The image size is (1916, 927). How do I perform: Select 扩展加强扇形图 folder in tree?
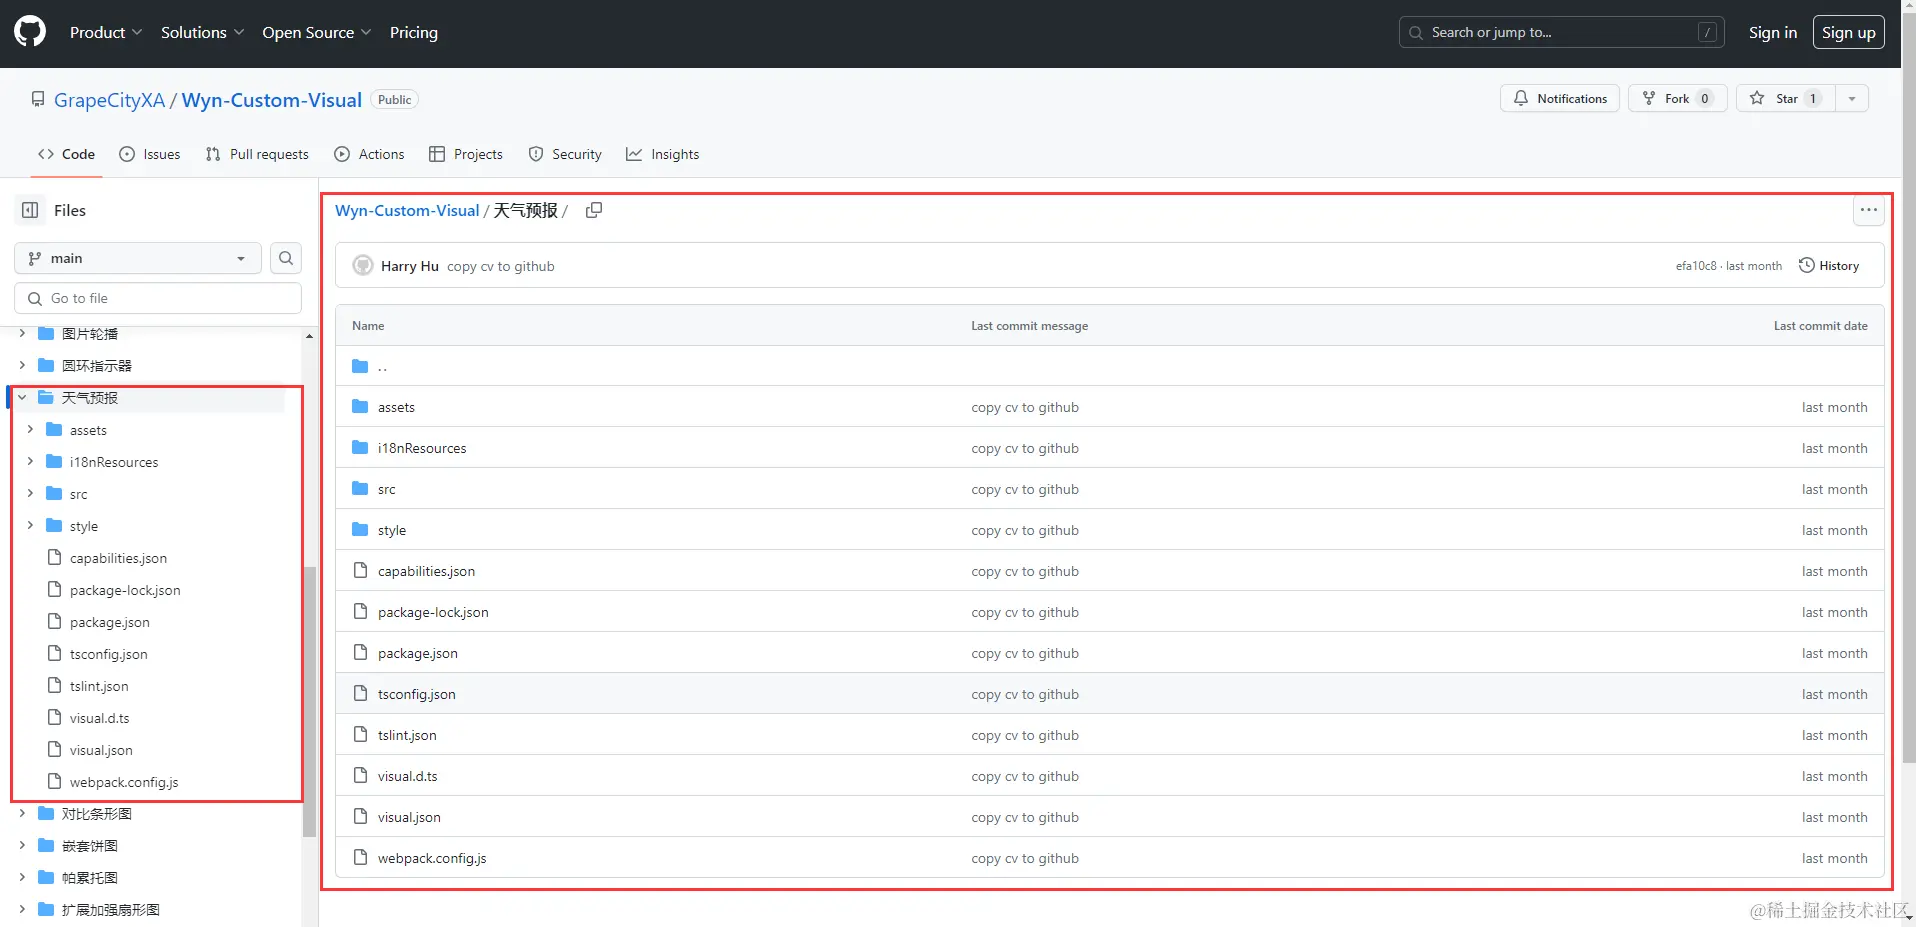111,909
